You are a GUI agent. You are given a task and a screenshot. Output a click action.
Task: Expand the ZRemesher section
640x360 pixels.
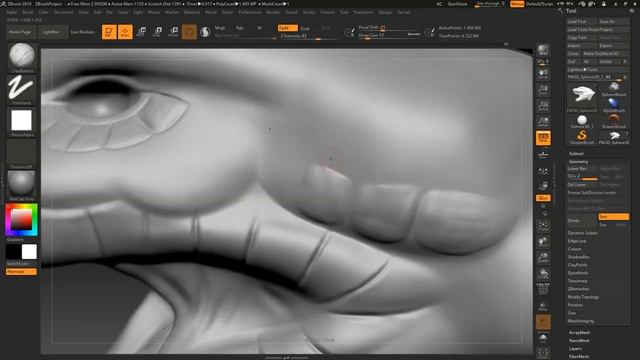click(578, 289)
